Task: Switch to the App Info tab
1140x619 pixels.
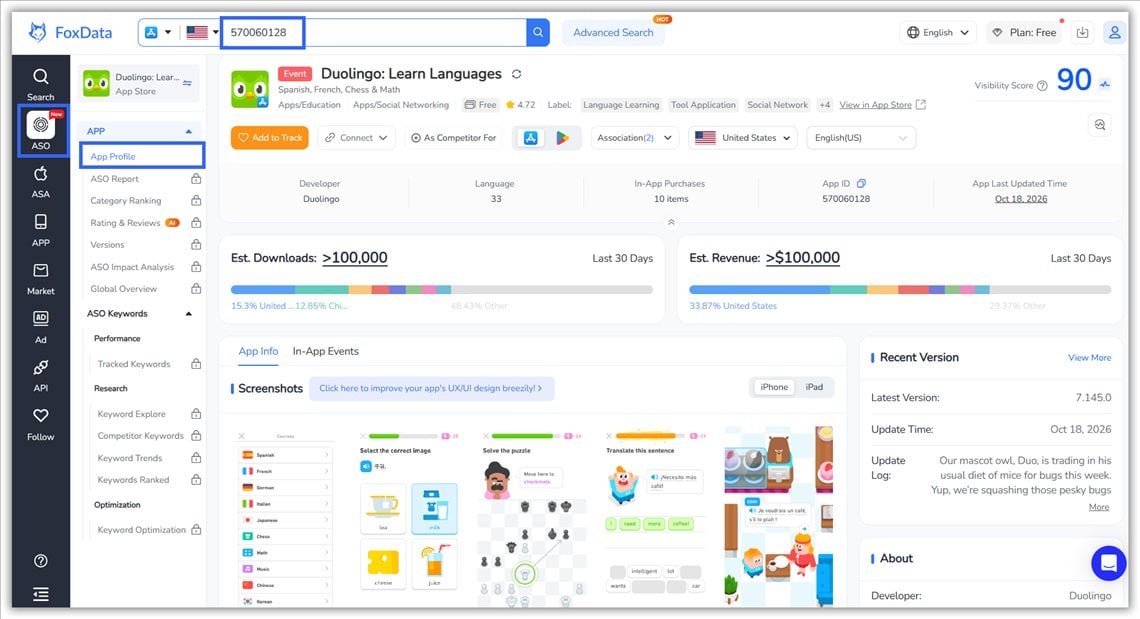Action: [x=258, y=351]
